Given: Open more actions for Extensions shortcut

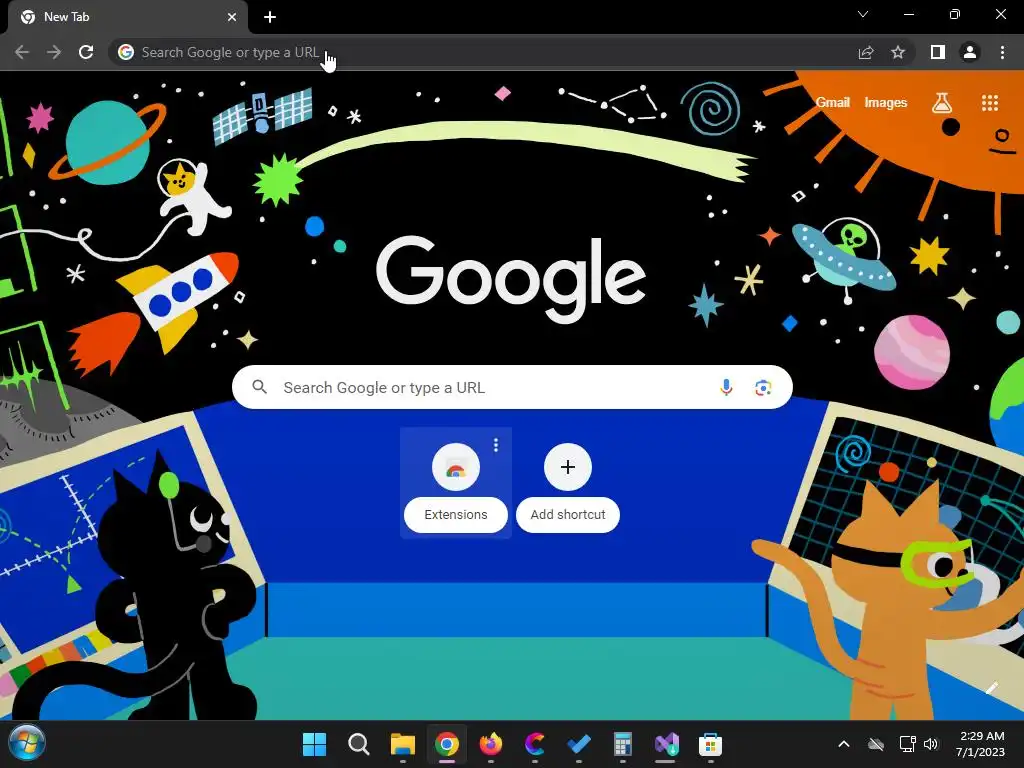Looking at the screenshot, I should click(496, 445).
